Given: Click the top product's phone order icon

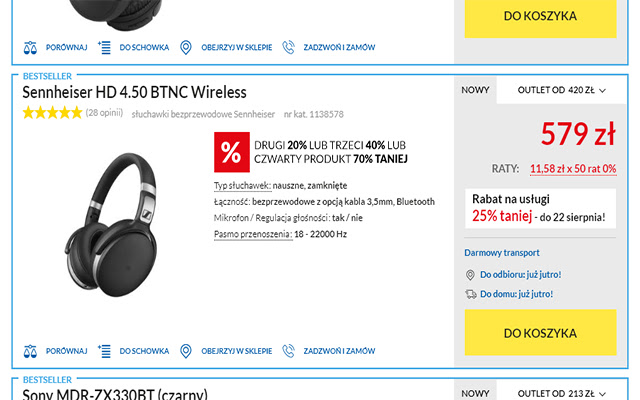Looking at the screenshot, I should pos(289,47).
